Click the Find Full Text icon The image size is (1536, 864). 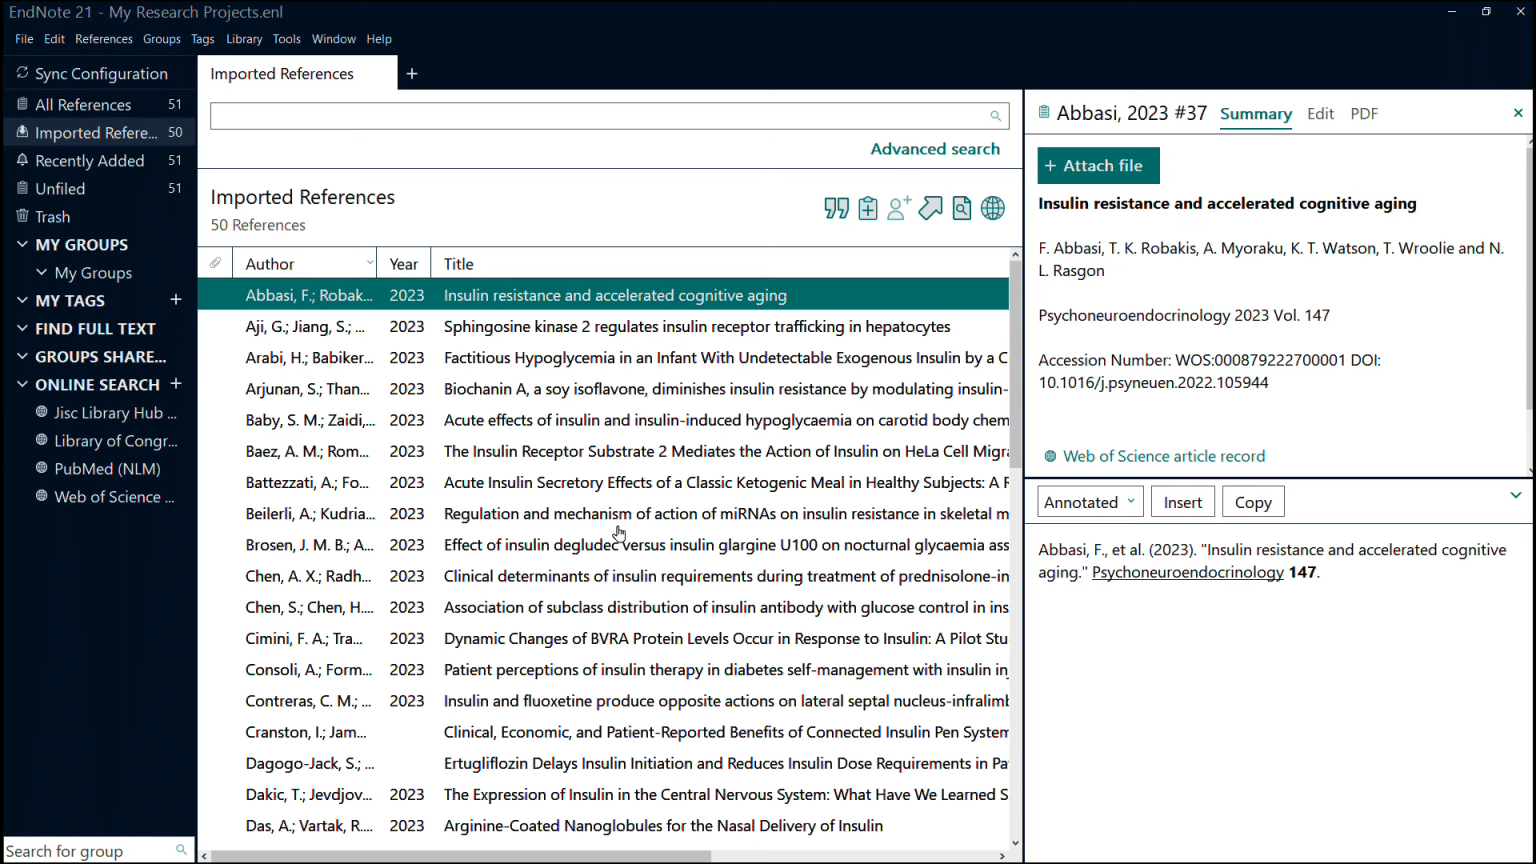pos(962,208)
